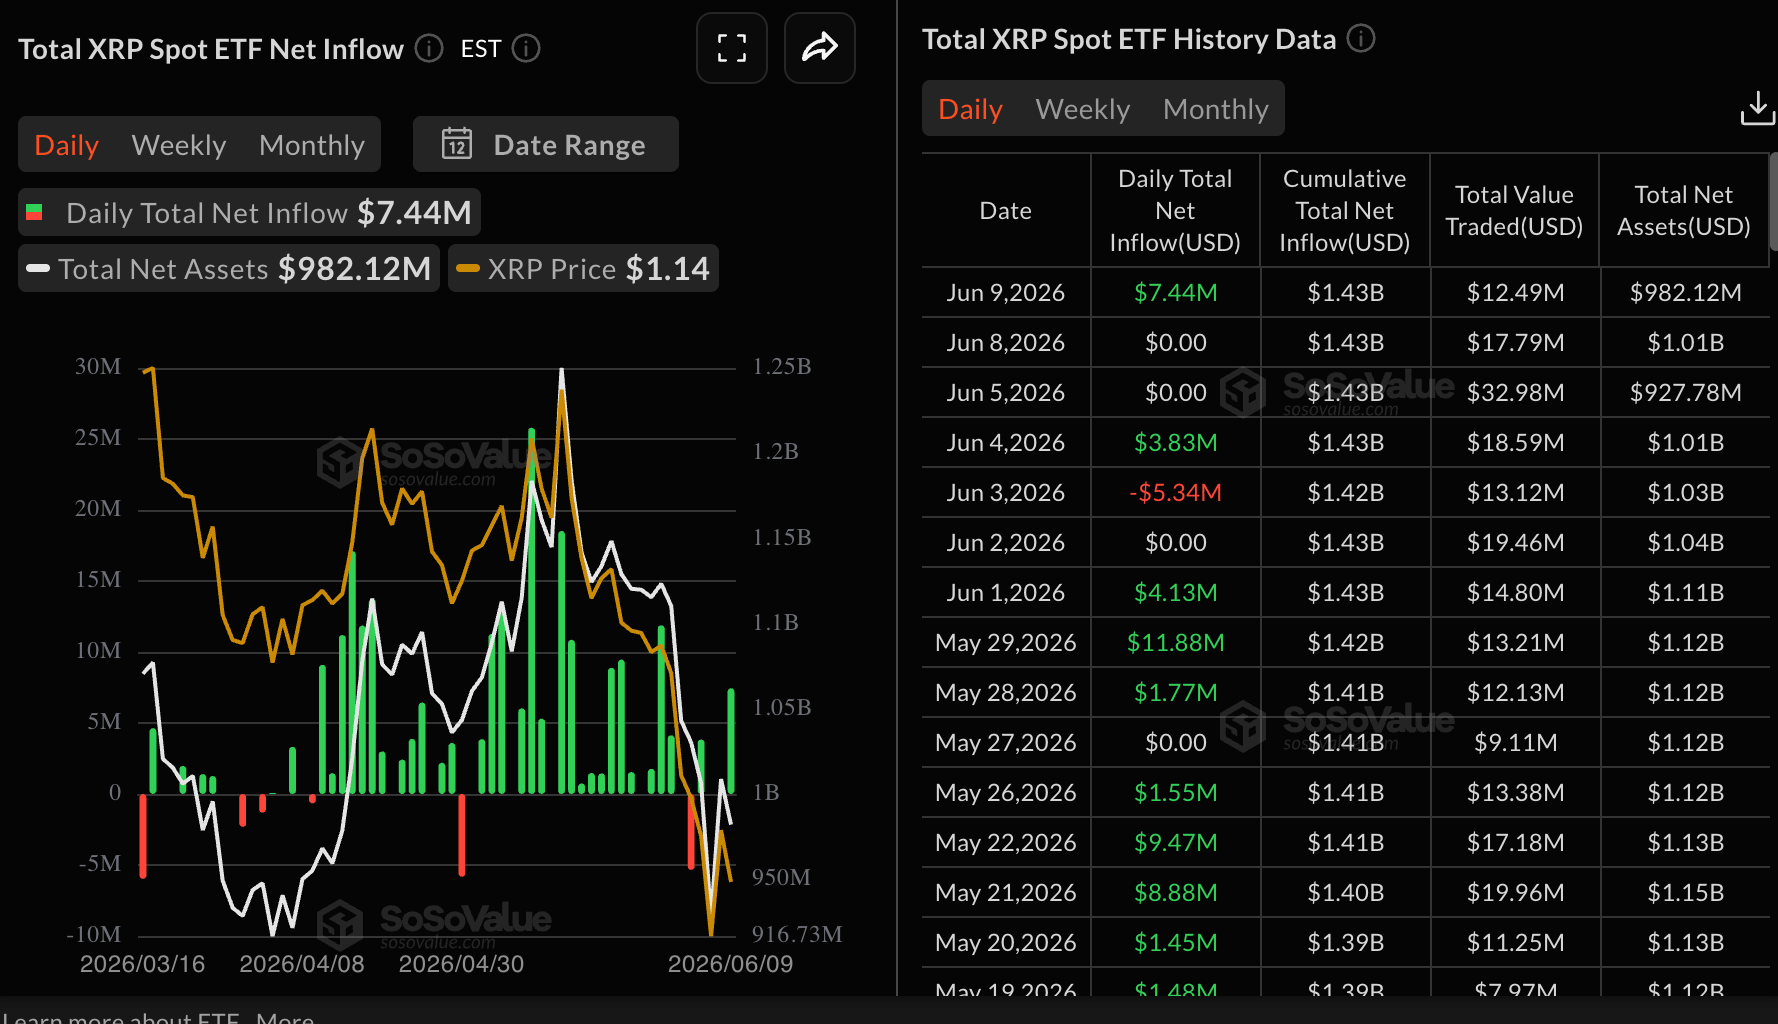Open the Date Range picker
The height and width of the screenshot is (1024, 1778).
pyautogui.click(x=546, y=144)
